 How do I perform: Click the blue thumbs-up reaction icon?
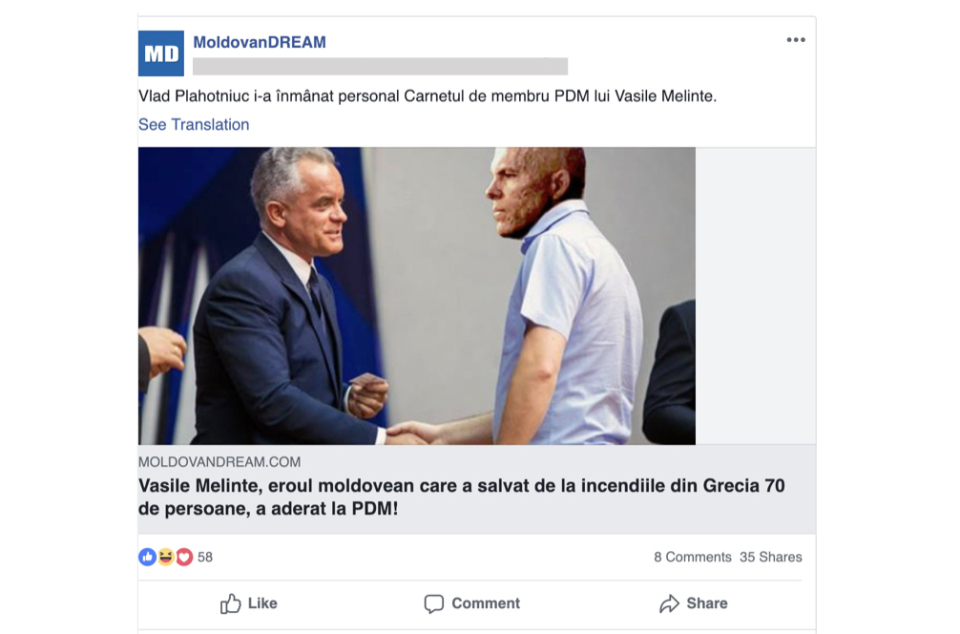[x=147, y=557]
